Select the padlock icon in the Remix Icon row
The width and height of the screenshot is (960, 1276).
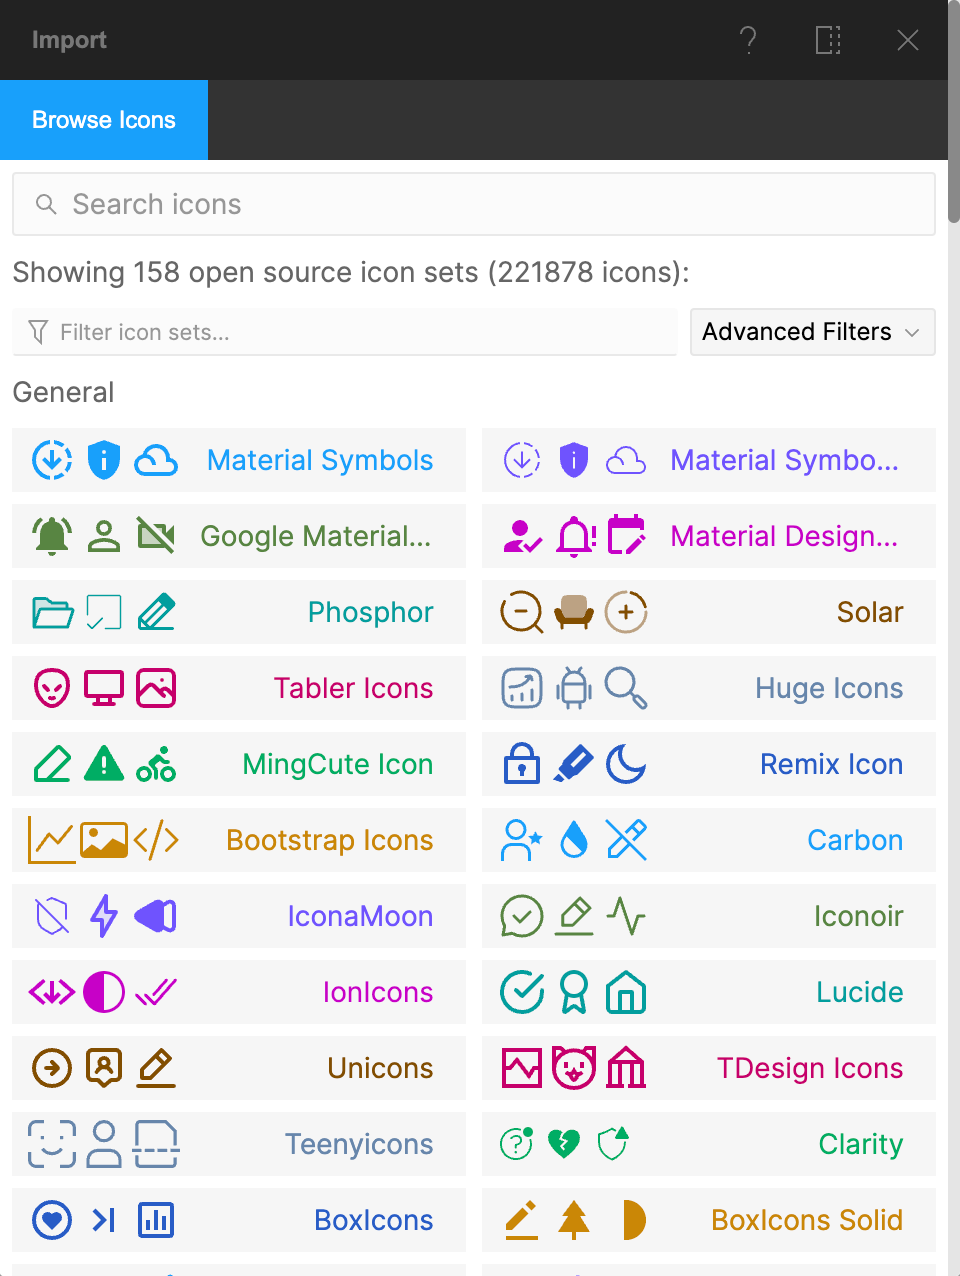[x=521, y=764]
